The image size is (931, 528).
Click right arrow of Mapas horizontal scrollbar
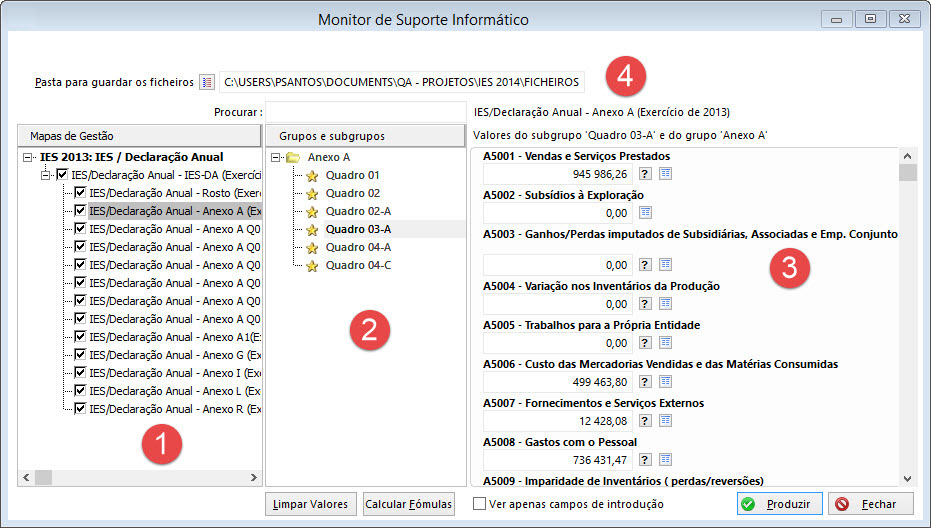[254, 478]
